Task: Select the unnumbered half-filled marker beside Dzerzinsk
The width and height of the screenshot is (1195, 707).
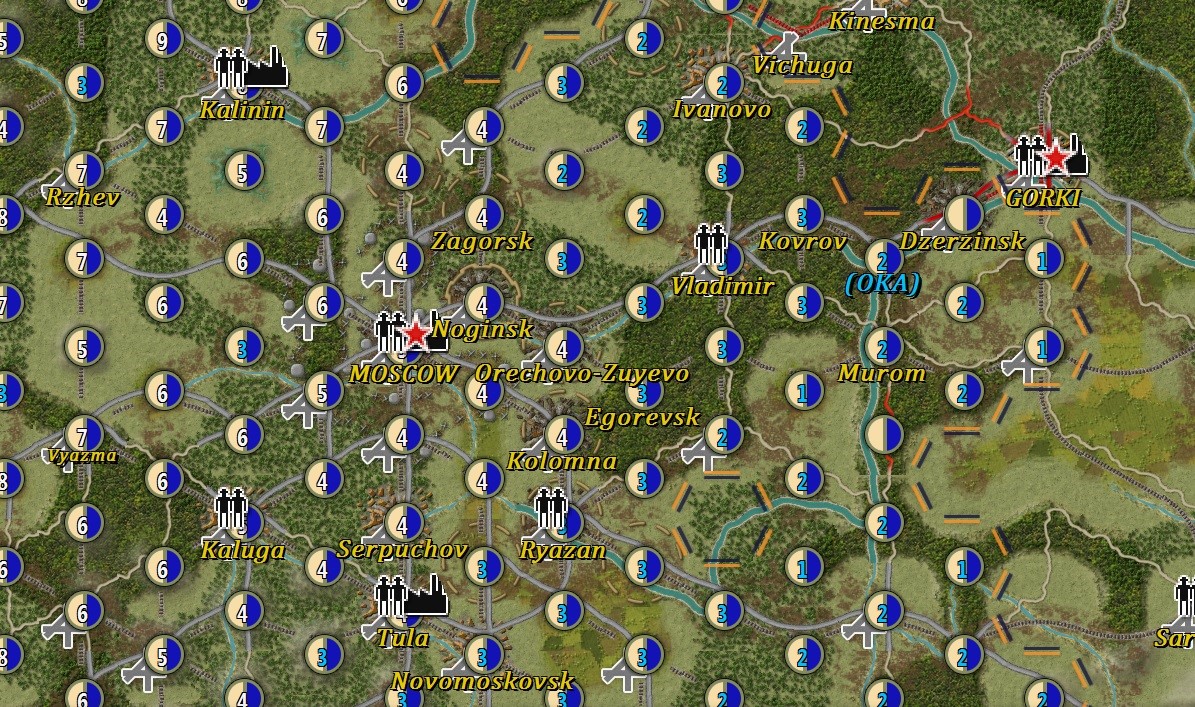Action: tap(964, 213)
